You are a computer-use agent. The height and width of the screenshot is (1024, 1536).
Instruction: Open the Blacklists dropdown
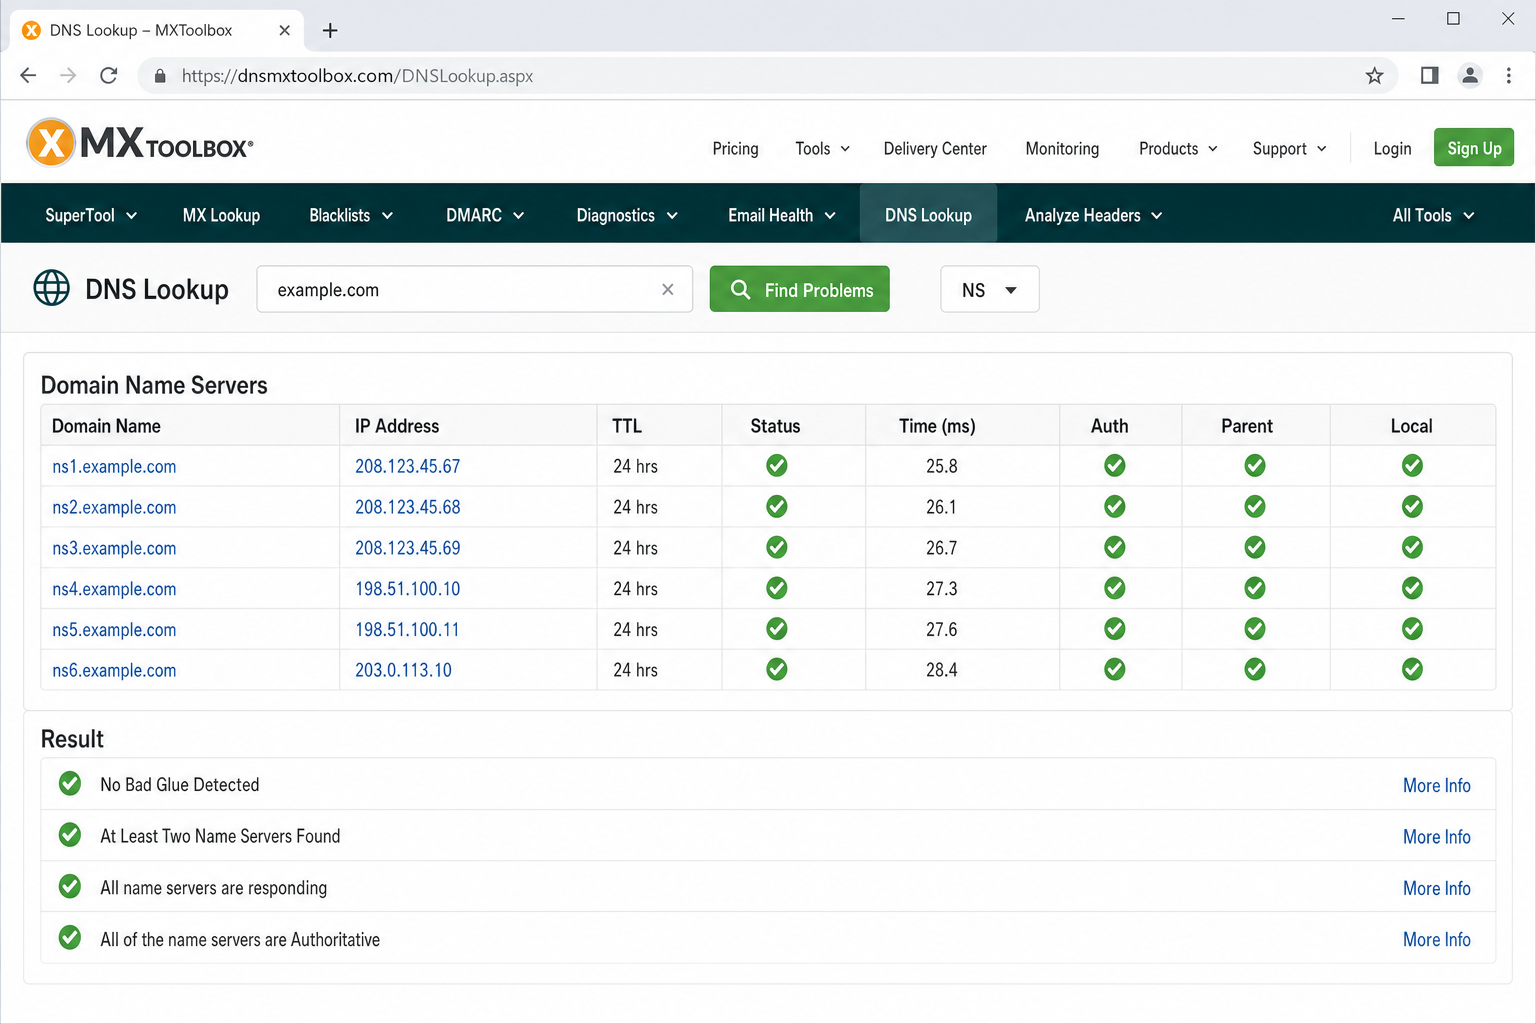351,215
